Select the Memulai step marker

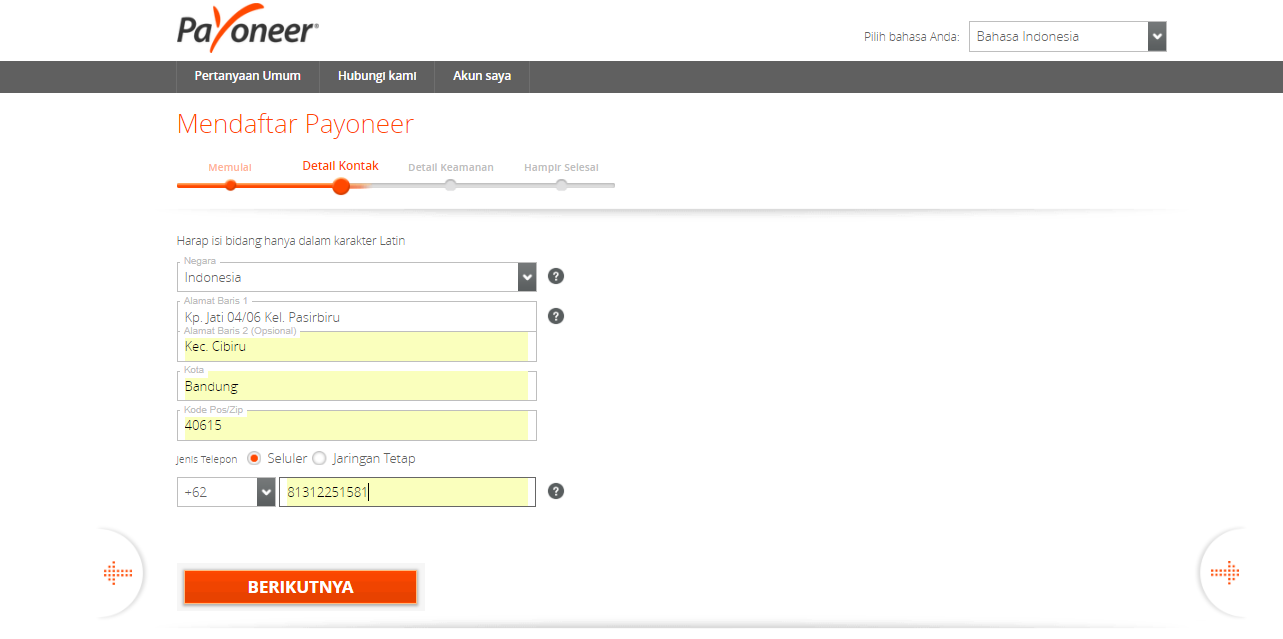[x=230, y=185]
